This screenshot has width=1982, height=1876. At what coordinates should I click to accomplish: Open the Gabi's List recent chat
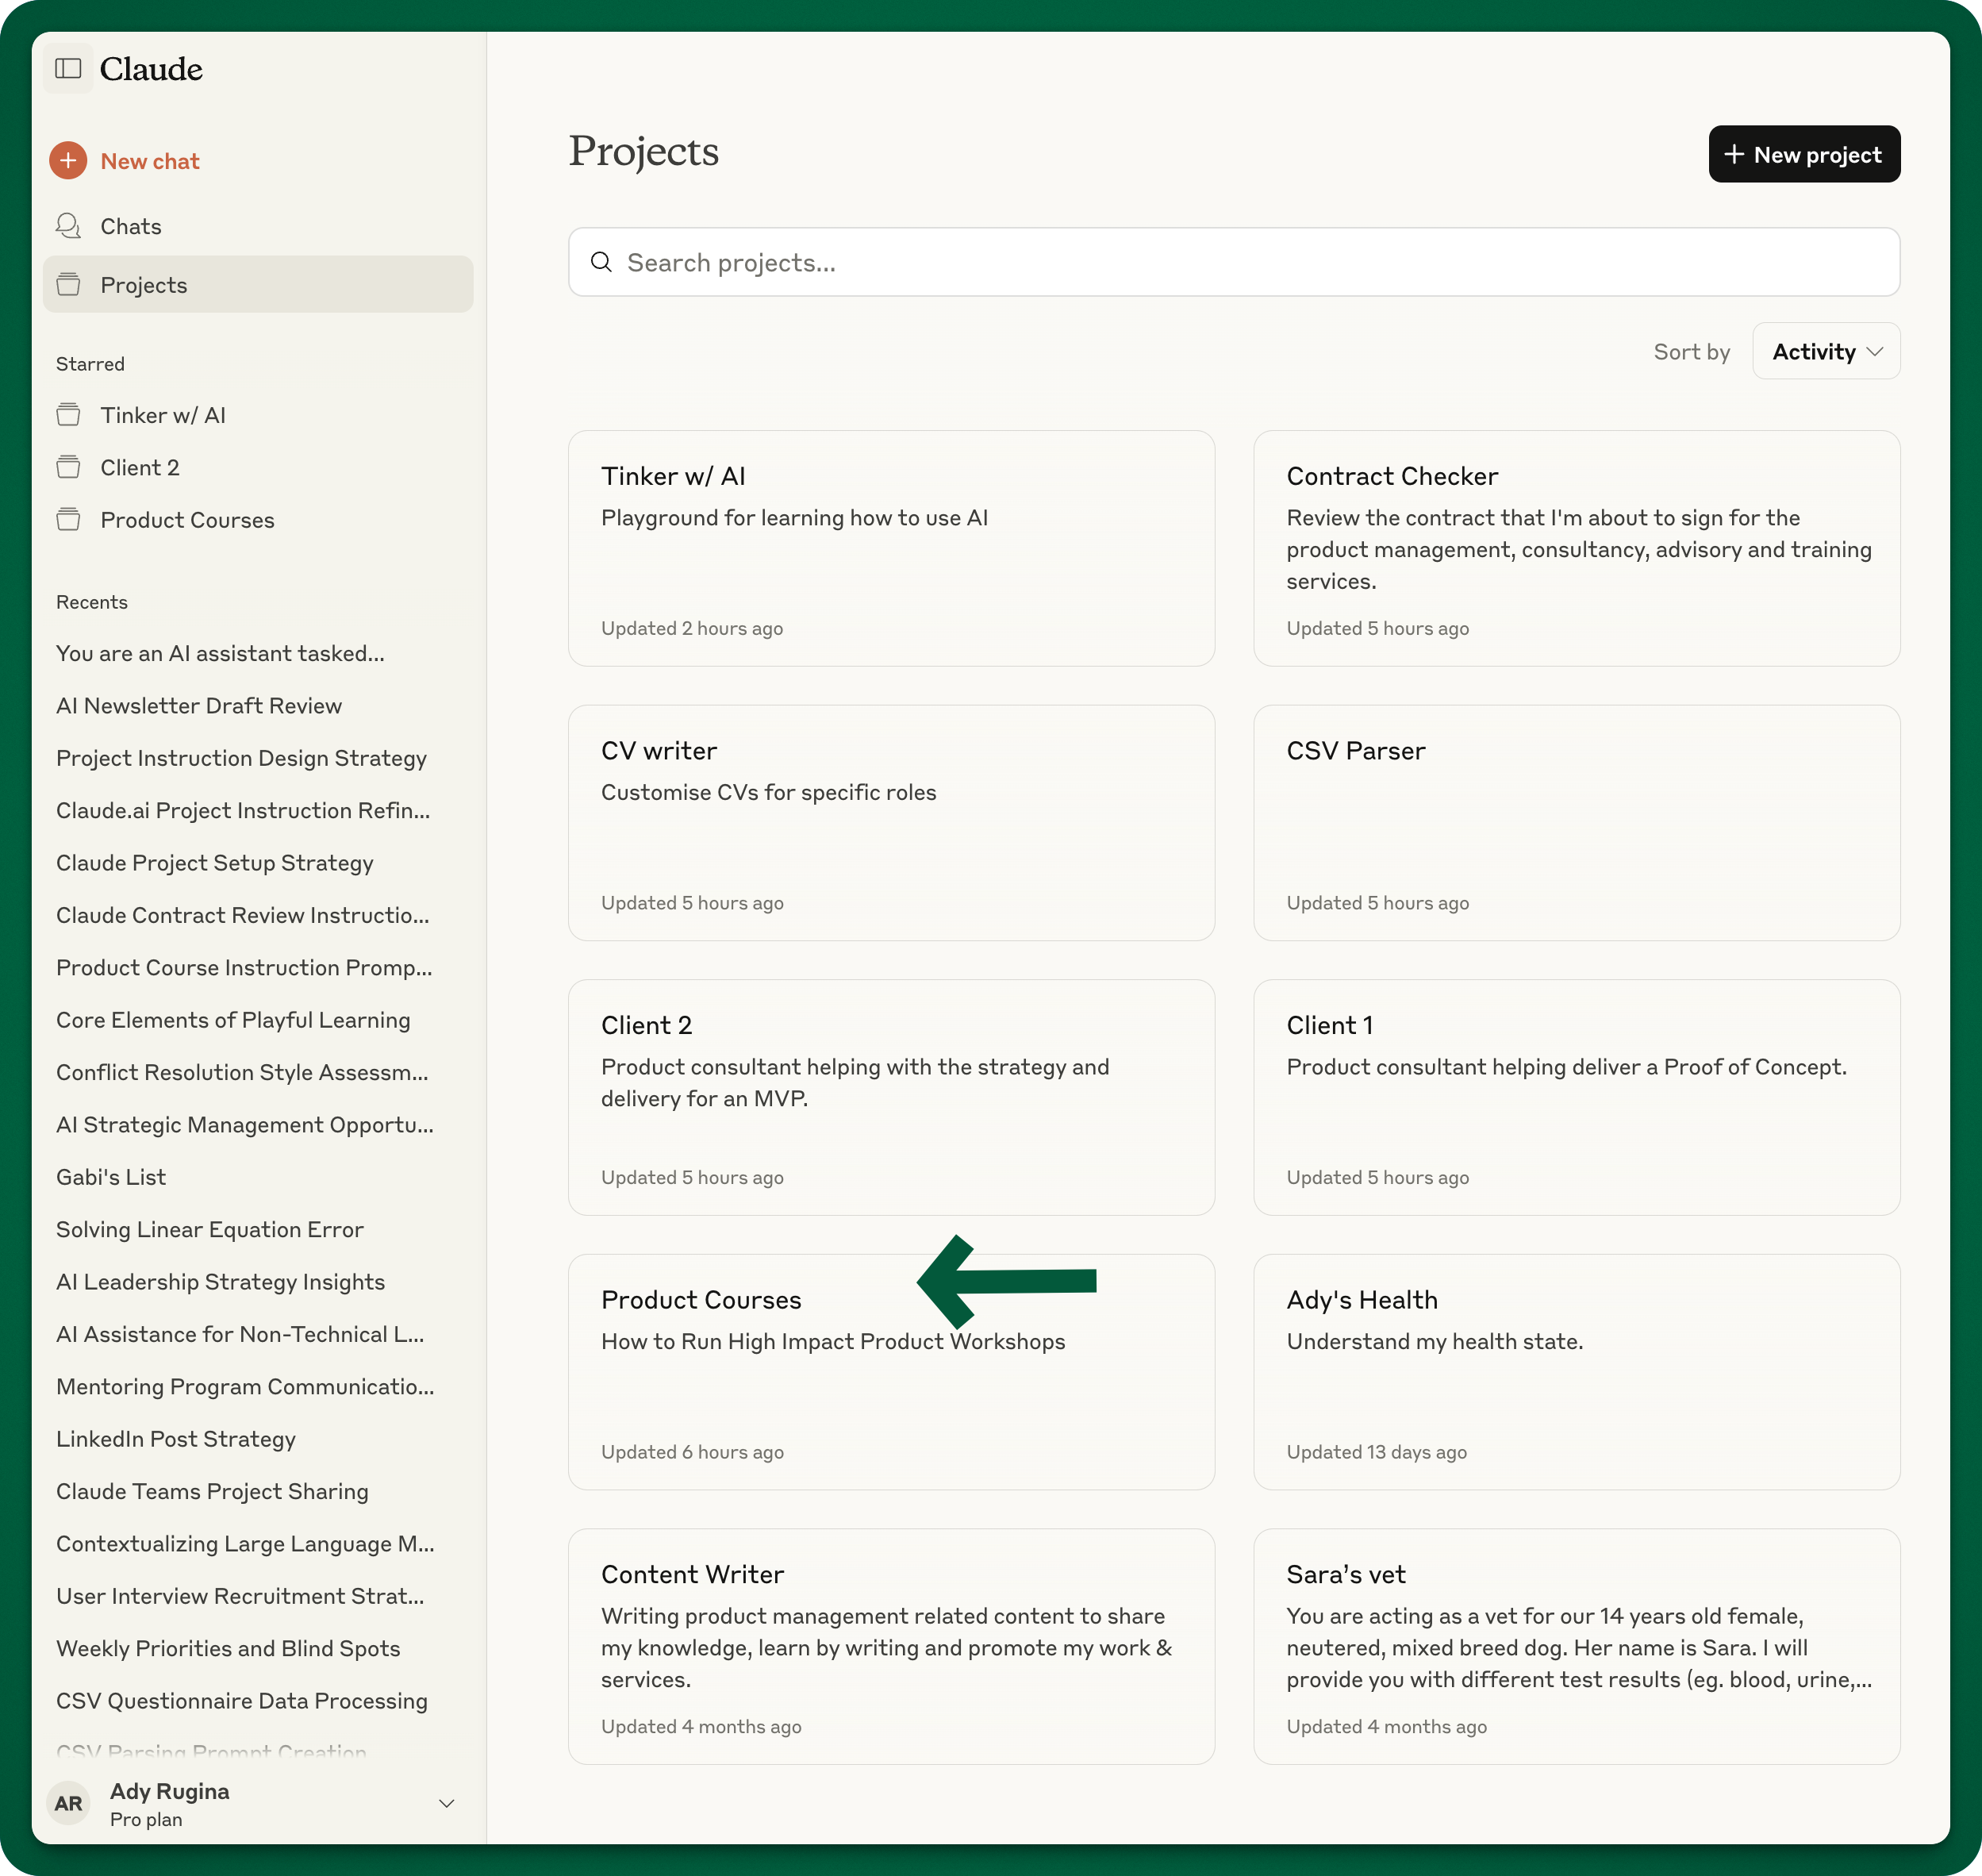pos(111,1177)
